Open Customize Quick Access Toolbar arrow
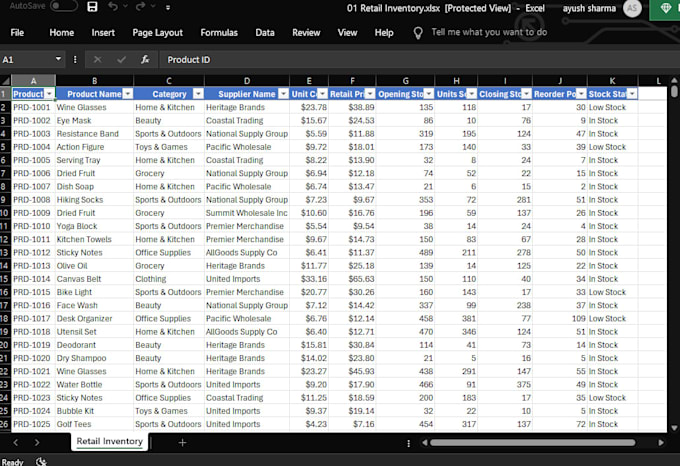Viewport: 680px width, 466px height. (x=168, y=7)
